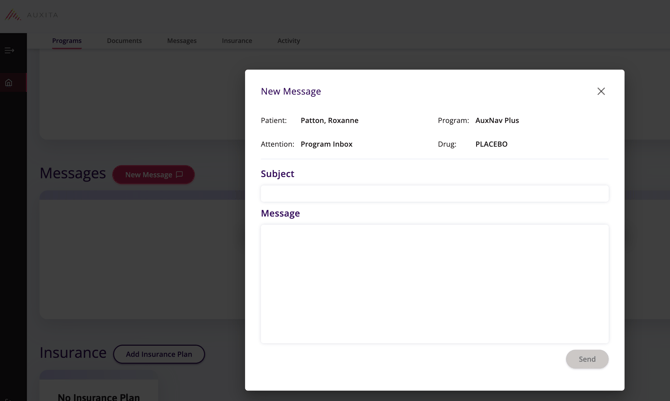Close the New Message dialog with X
Image resolution: width=670 pixels, height=401 pixels.
[601, 91]
